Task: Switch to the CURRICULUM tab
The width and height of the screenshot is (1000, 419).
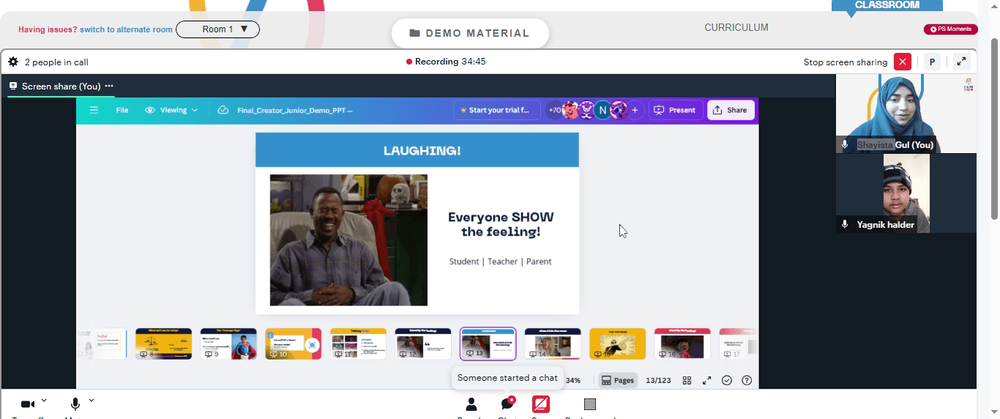Action: coord(736,27)
